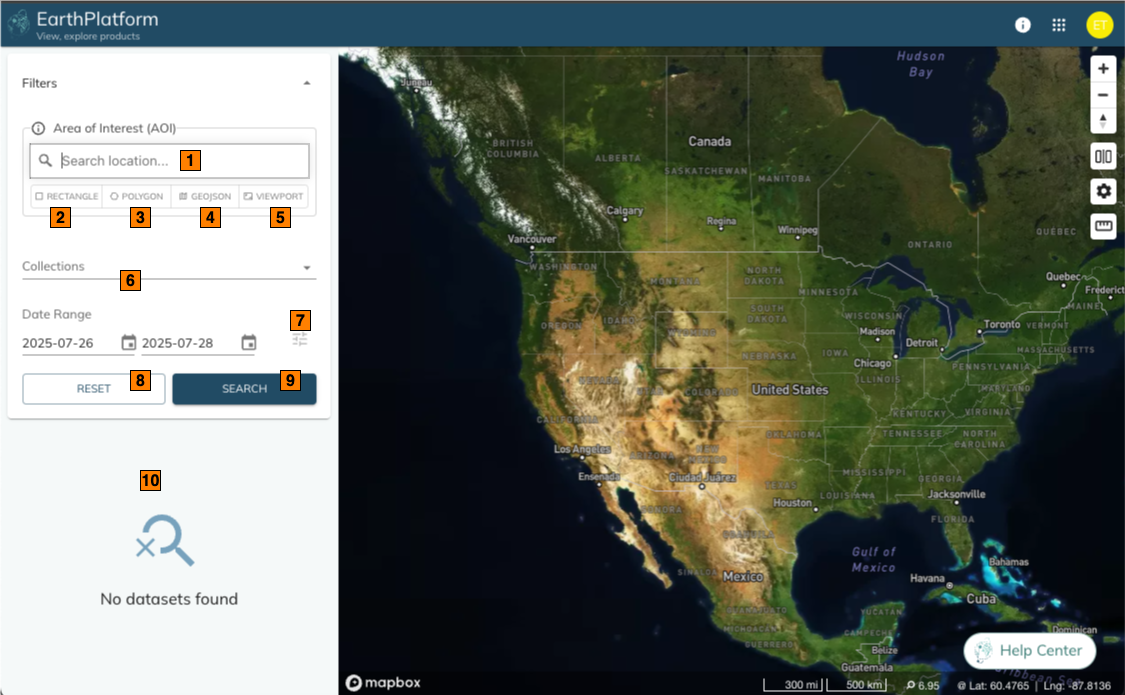Open map settings gear

[1103, 191]
